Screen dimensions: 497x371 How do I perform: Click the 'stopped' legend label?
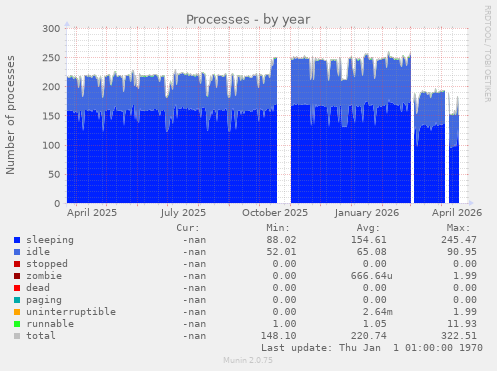tap(47, 264)
